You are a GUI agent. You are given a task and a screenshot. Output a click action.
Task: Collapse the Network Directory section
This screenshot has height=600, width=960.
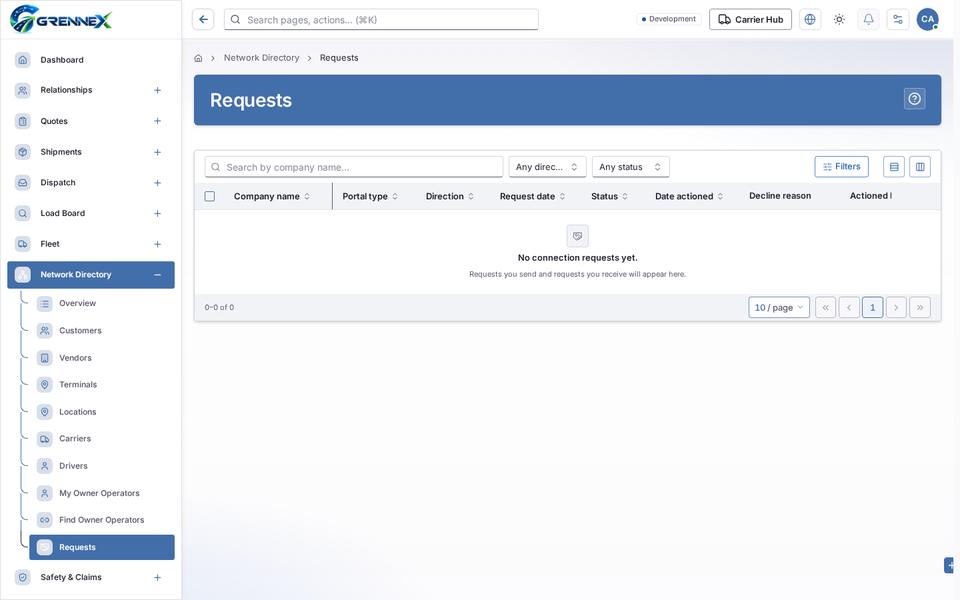[x=157, y=275]
